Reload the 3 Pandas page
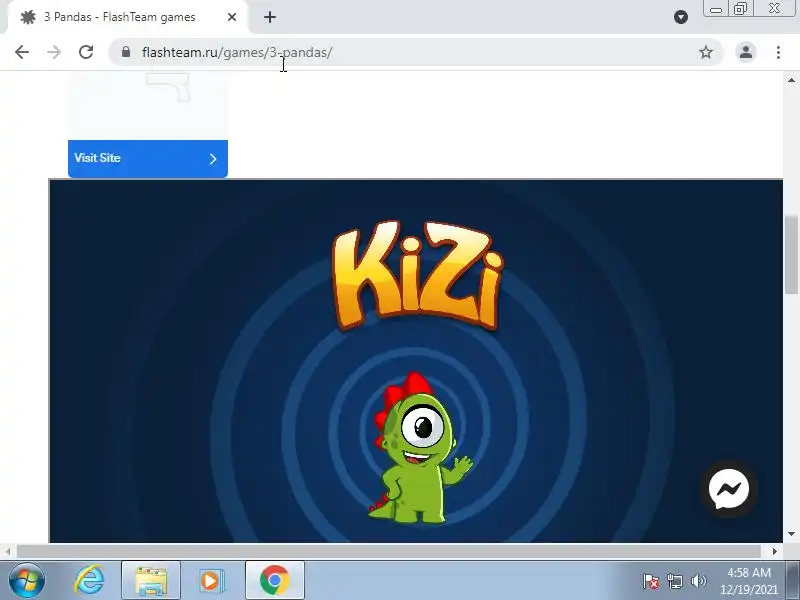800x600 pixels. (86, 52)
